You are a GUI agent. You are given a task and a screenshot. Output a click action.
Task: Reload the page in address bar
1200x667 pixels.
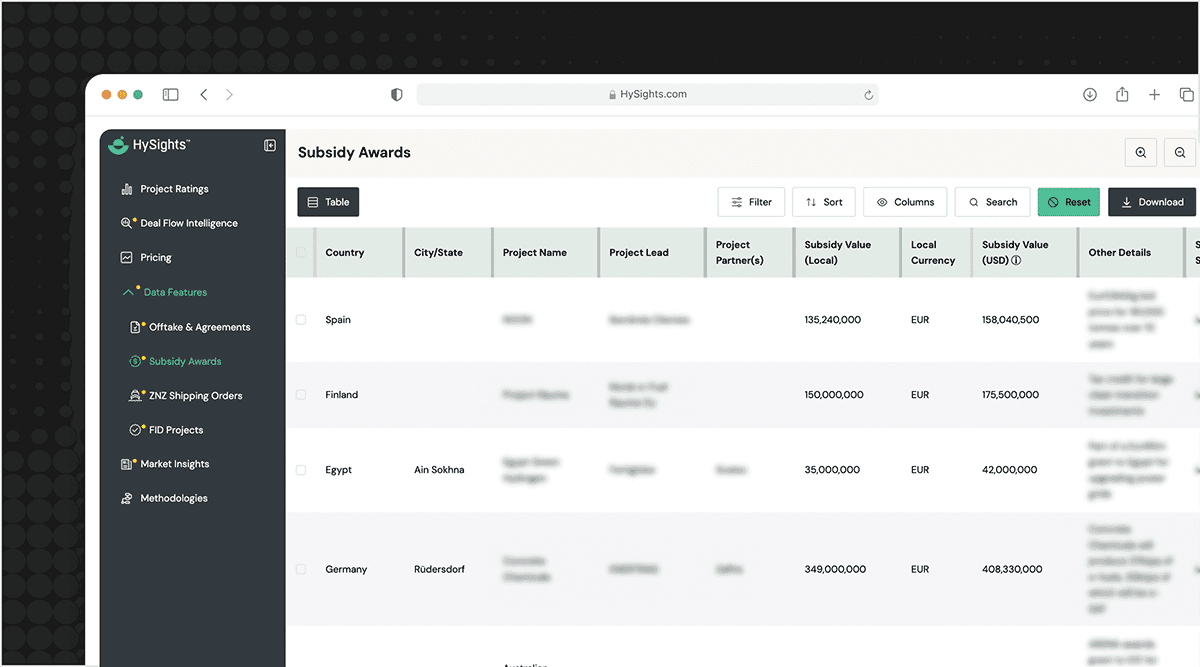[868, 95]
